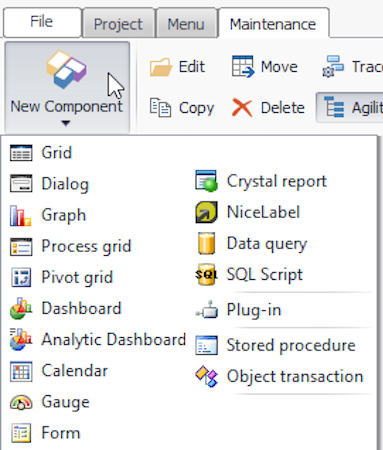The width and height of the screenshot is (383, 450).
Task: Click the Edit folder button
Action: (177, 67)
